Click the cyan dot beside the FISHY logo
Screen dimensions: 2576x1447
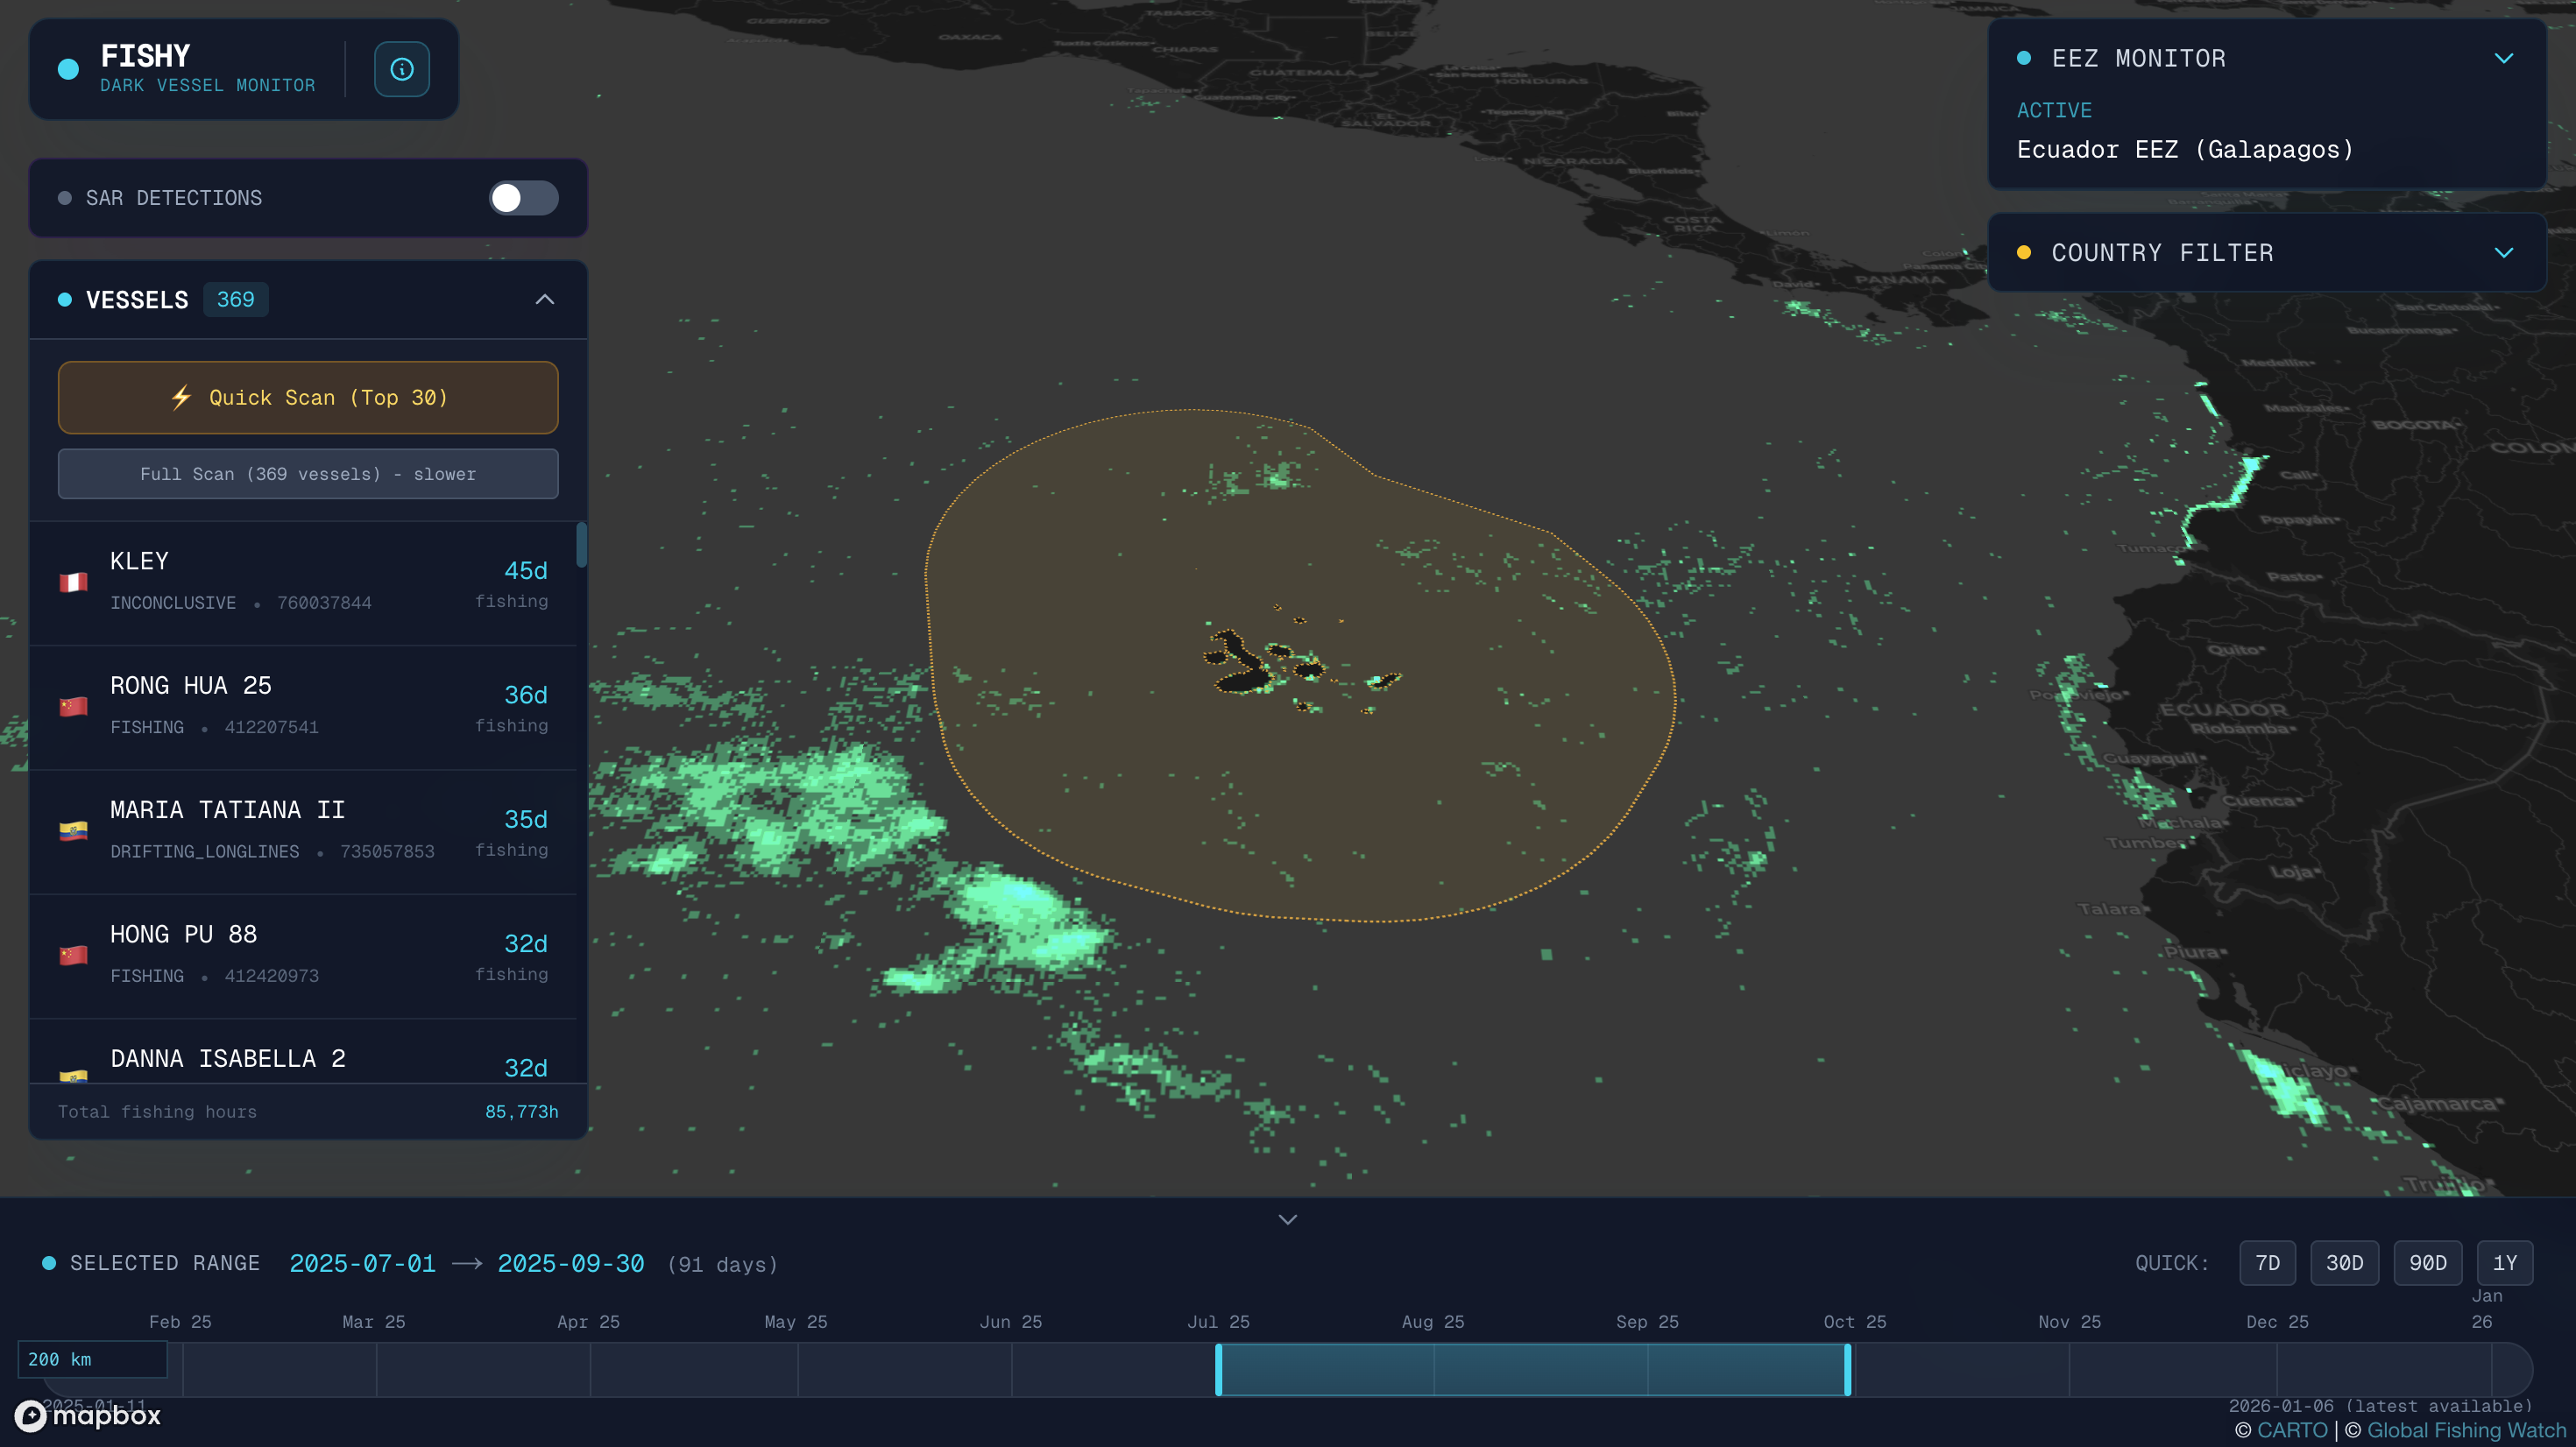click(x=68, y=69)
